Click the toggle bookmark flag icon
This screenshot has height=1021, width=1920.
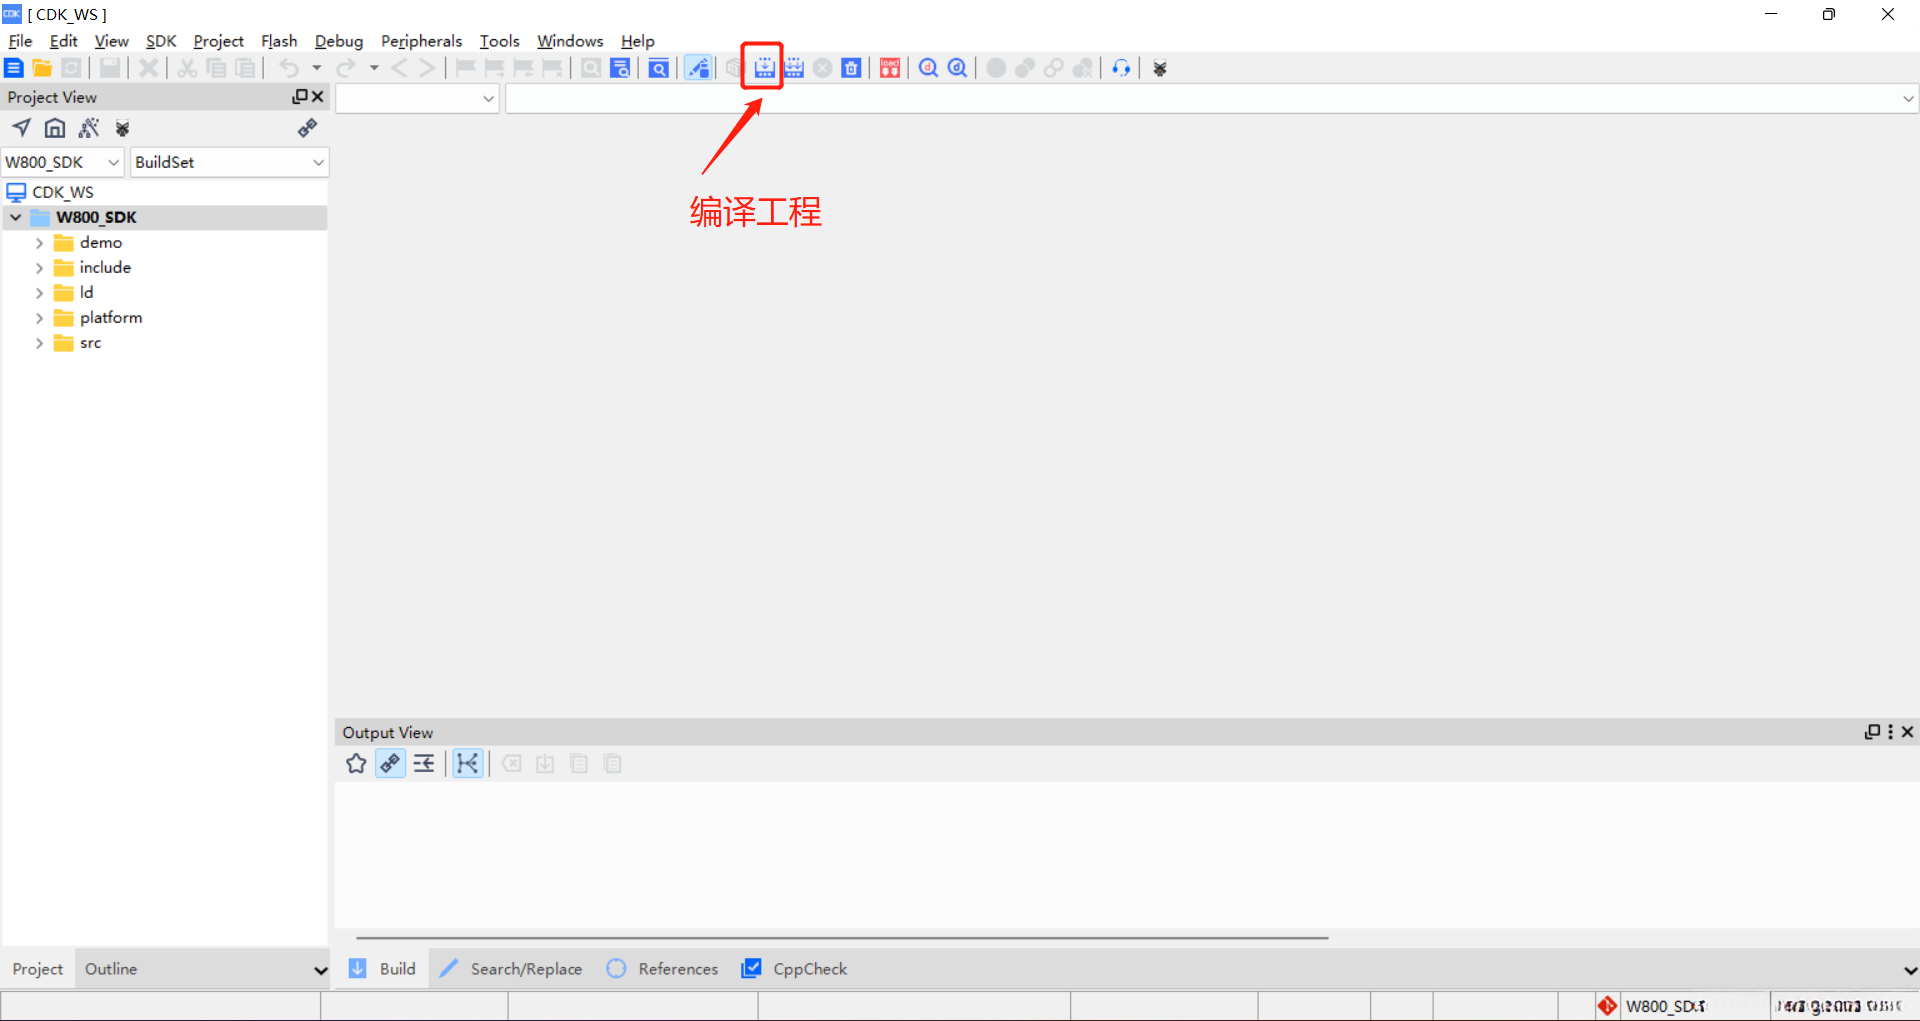tap(465, 68)
